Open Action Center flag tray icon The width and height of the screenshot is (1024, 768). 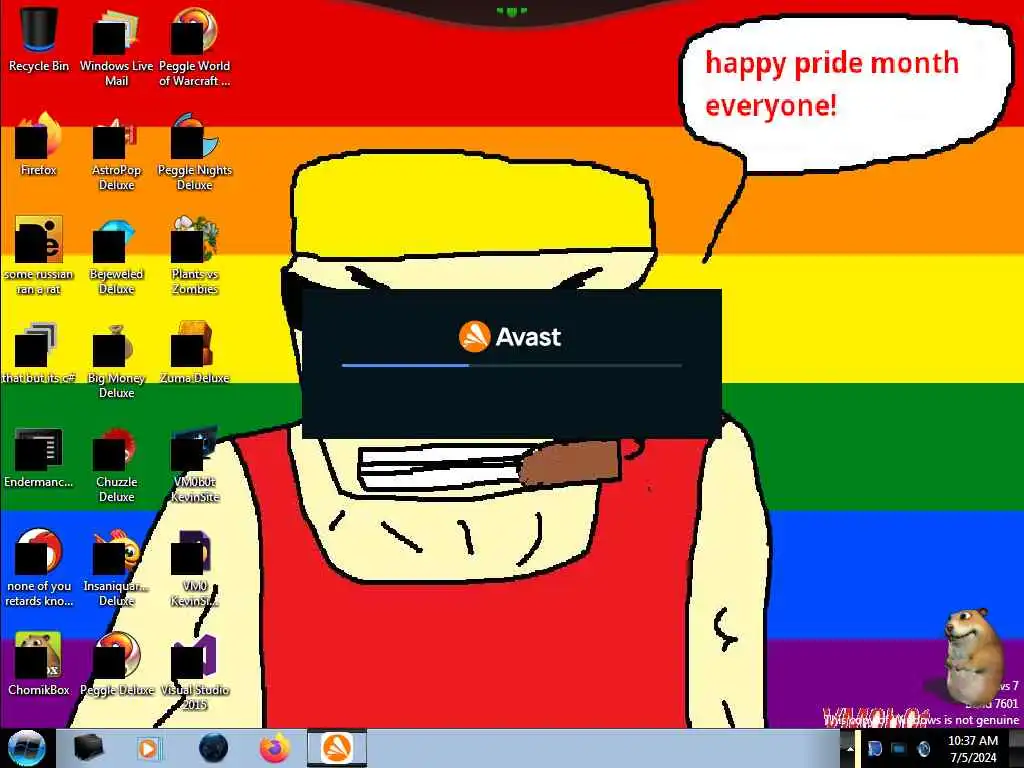(x=874, y=748)
